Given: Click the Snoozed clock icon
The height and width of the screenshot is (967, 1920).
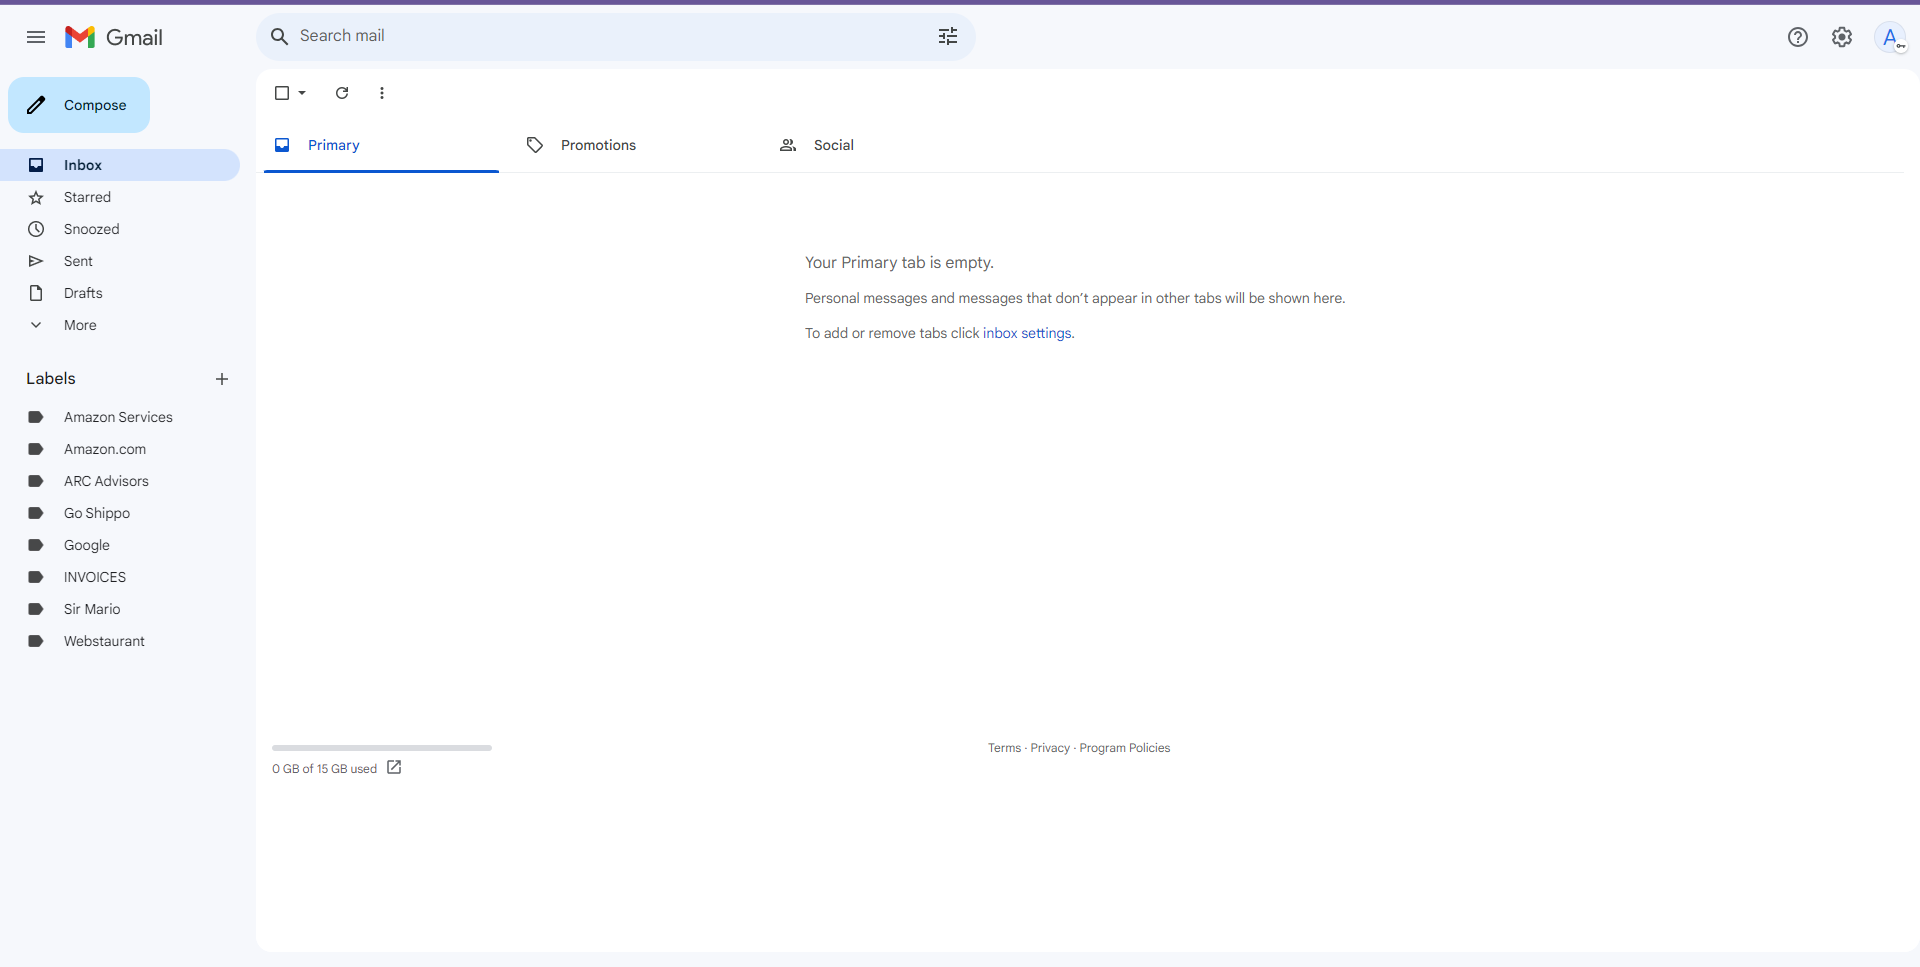Looking at the screenshot, I should tap(36, 229).
